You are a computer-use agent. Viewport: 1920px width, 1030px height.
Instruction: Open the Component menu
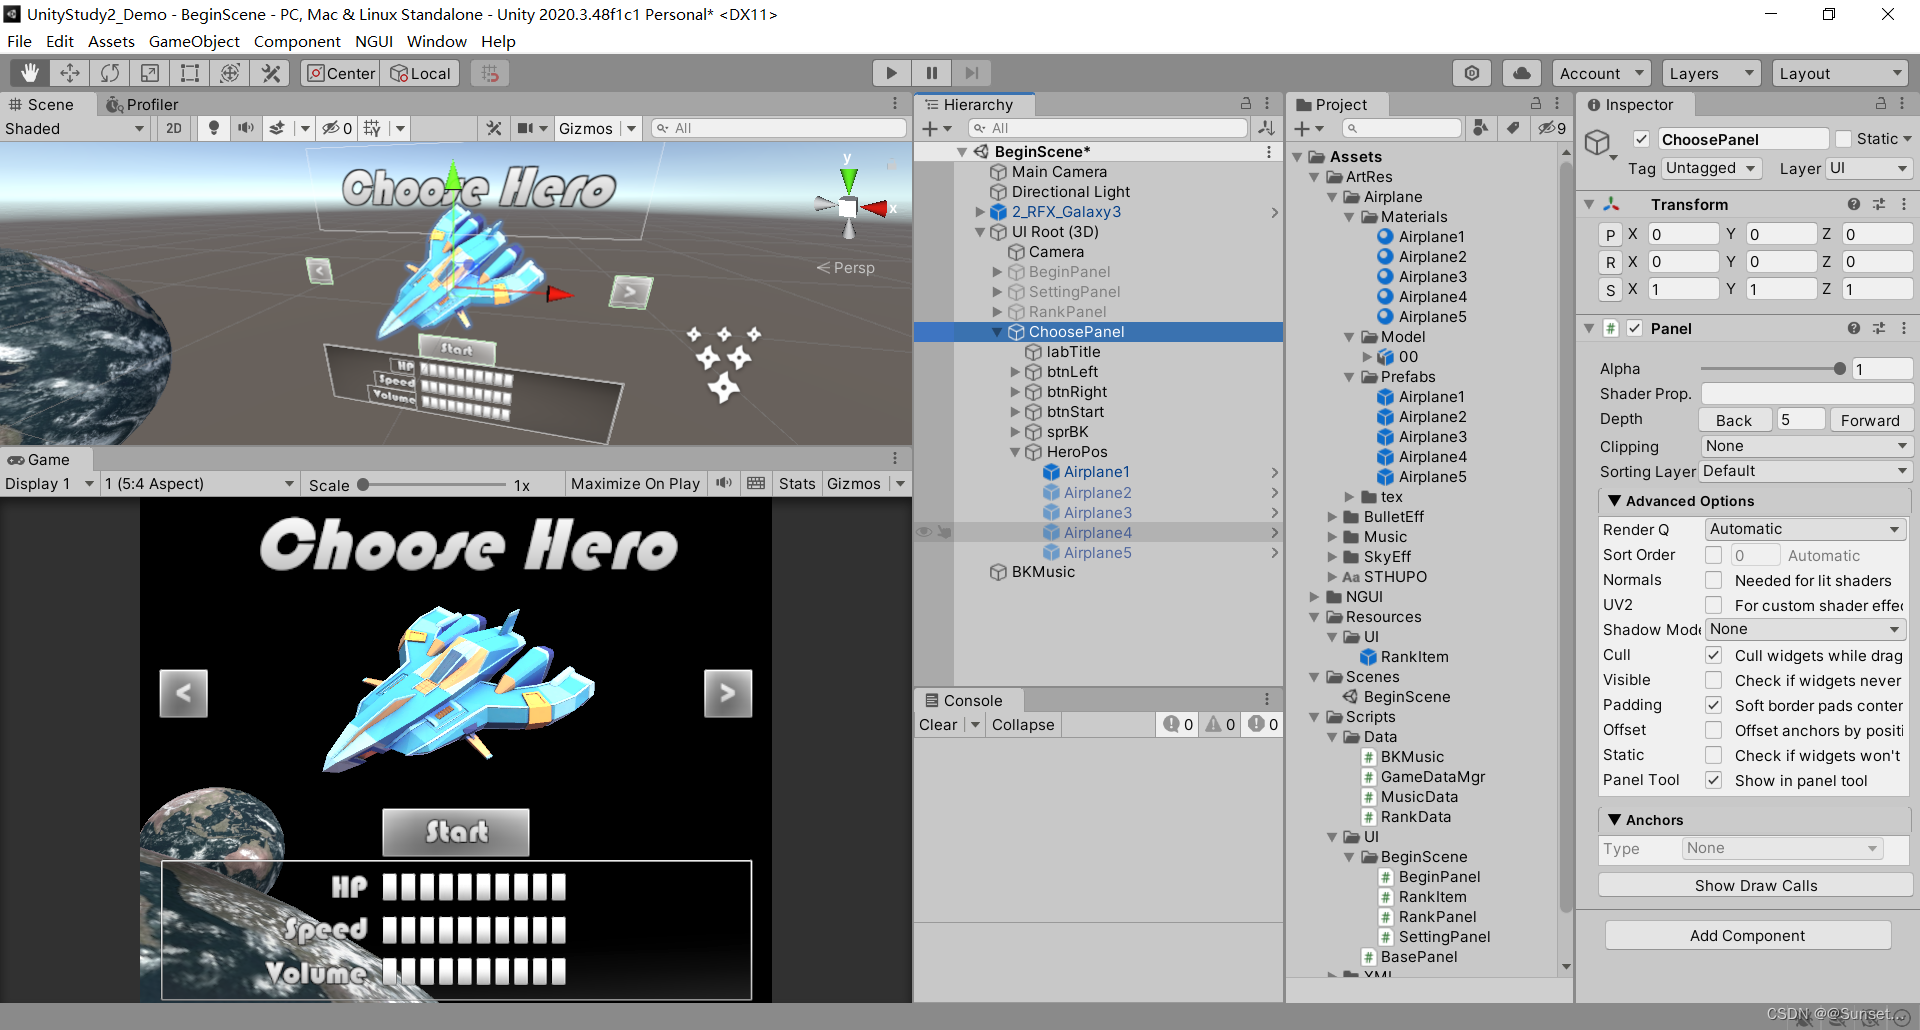tap(297, 41)
